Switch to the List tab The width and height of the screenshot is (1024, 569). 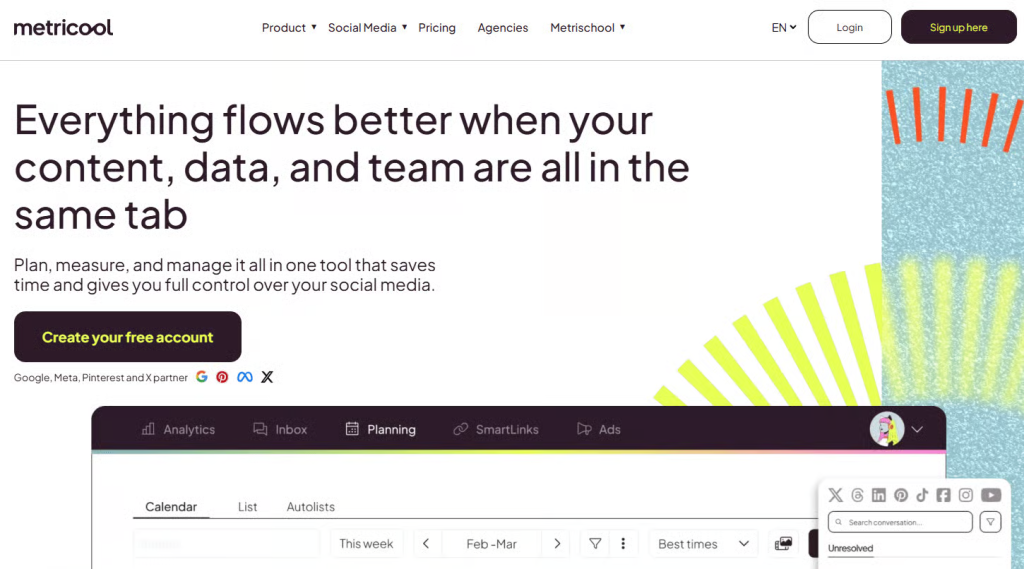pyautogui.click(x=248, y=507)
